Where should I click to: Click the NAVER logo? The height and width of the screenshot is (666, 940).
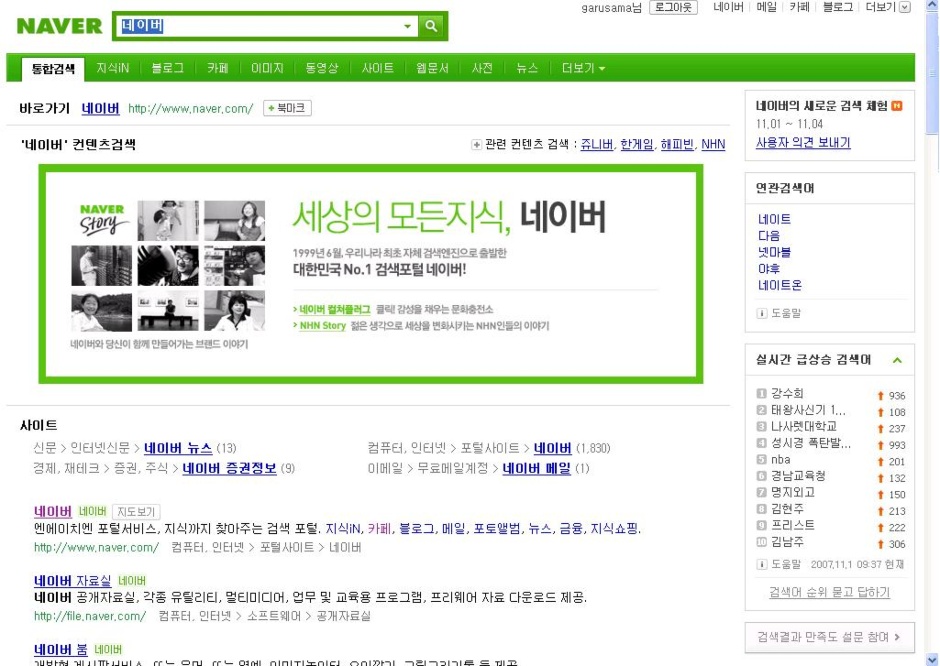[59, 26]
